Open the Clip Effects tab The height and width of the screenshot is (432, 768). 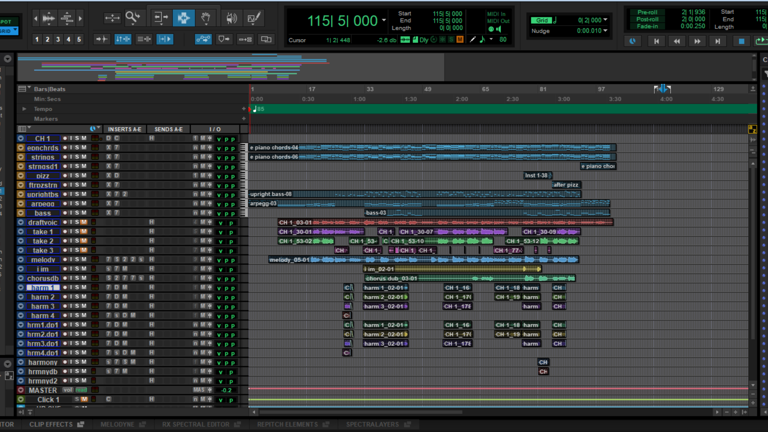(50, 424)
